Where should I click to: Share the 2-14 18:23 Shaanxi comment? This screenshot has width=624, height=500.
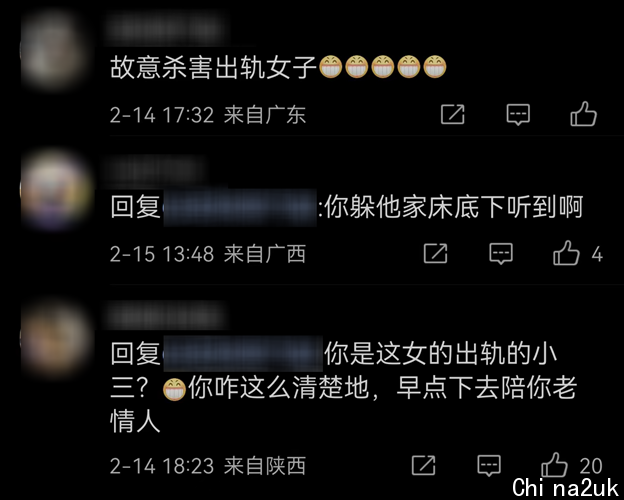click(x=423, y=465)
